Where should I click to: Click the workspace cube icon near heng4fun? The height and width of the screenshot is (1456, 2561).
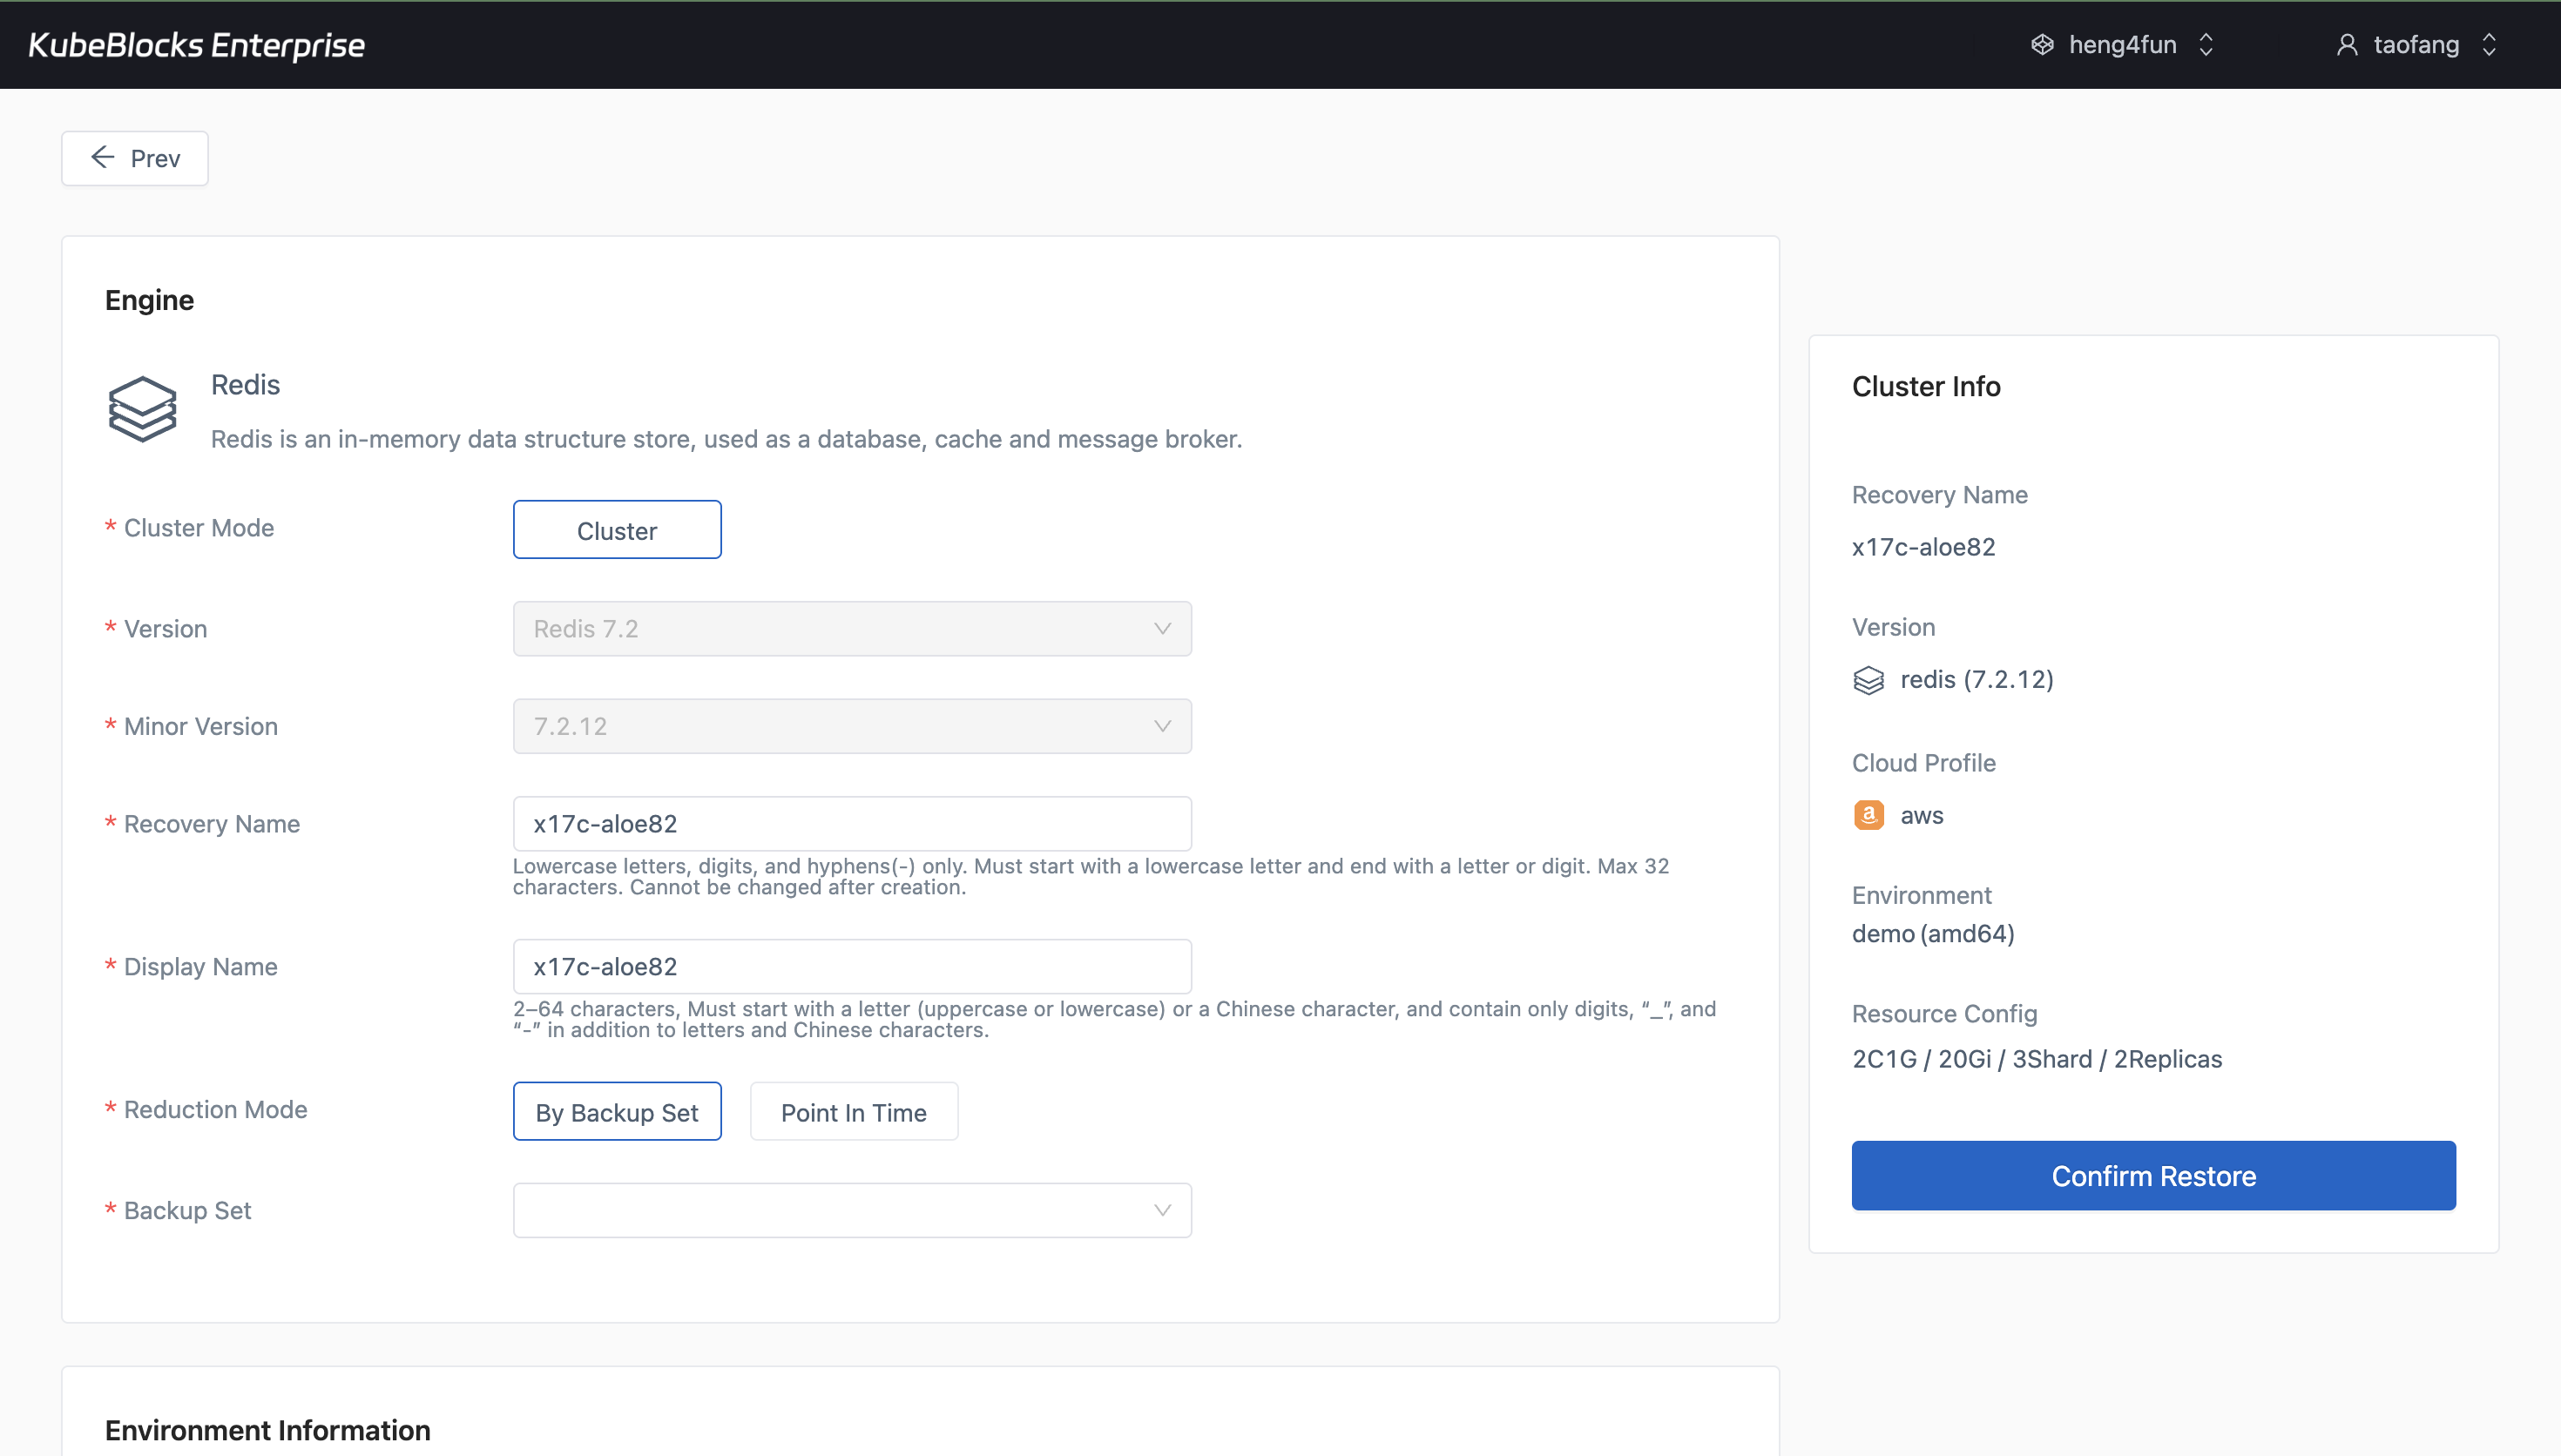coord(2041,44)
